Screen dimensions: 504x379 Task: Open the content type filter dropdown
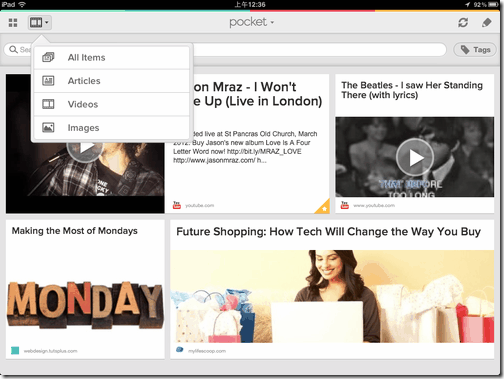(40, 22)
